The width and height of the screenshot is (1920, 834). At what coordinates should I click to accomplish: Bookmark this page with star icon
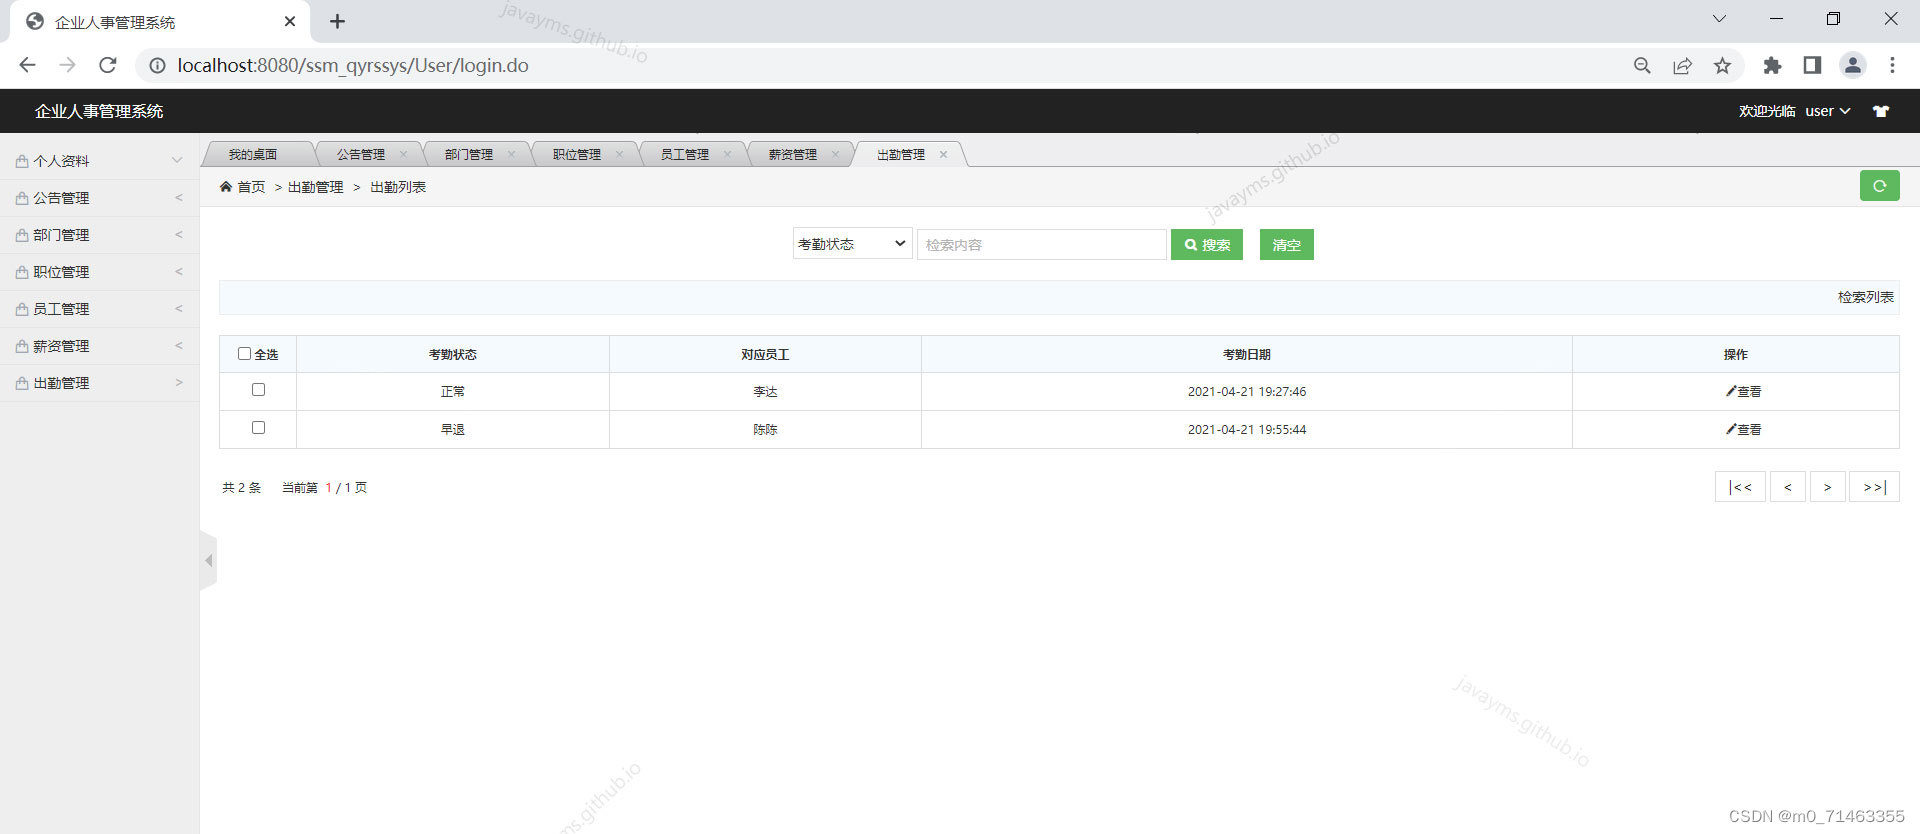[1722, 65]
